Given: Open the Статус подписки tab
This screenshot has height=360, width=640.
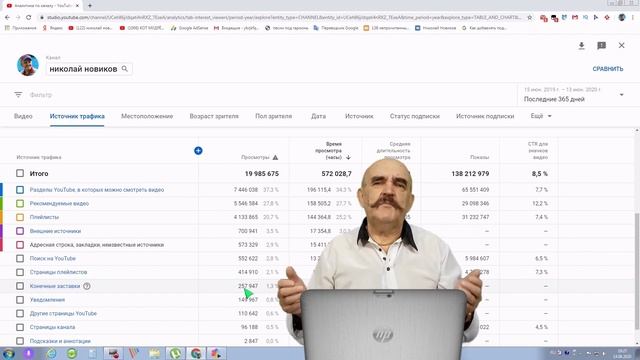Looking at the screenshot, I should pos(415,116).
